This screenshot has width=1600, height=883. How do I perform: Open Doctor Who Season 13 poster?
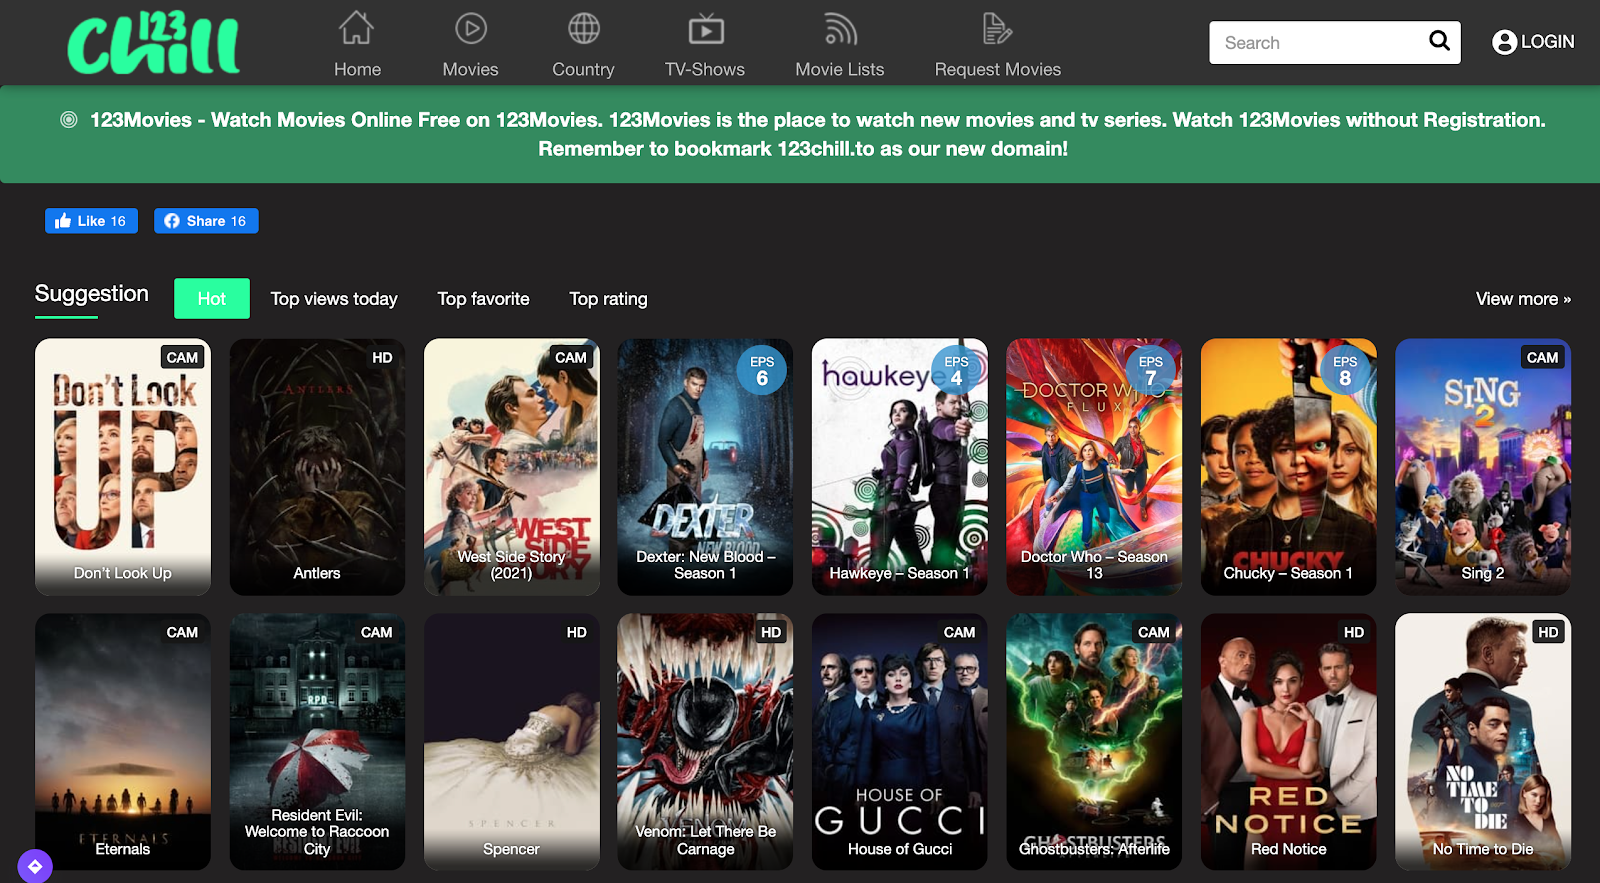1094,467
